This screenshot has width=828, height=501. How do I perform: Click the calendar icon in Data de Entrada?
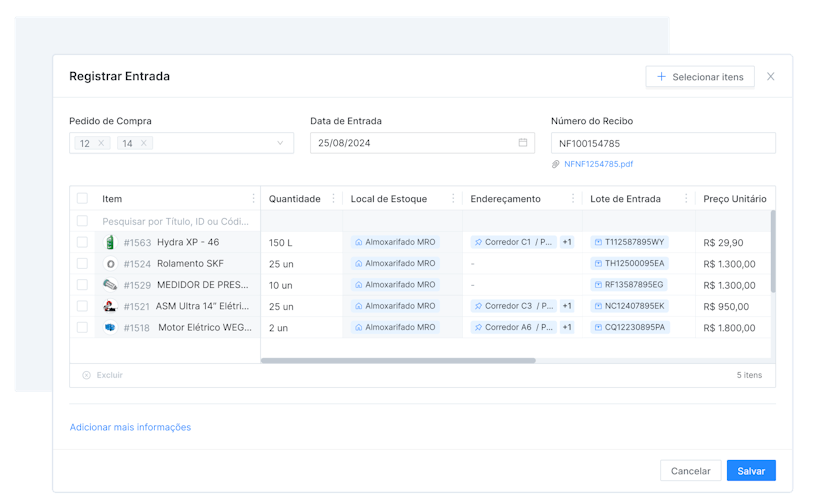[x=522, y=143]
